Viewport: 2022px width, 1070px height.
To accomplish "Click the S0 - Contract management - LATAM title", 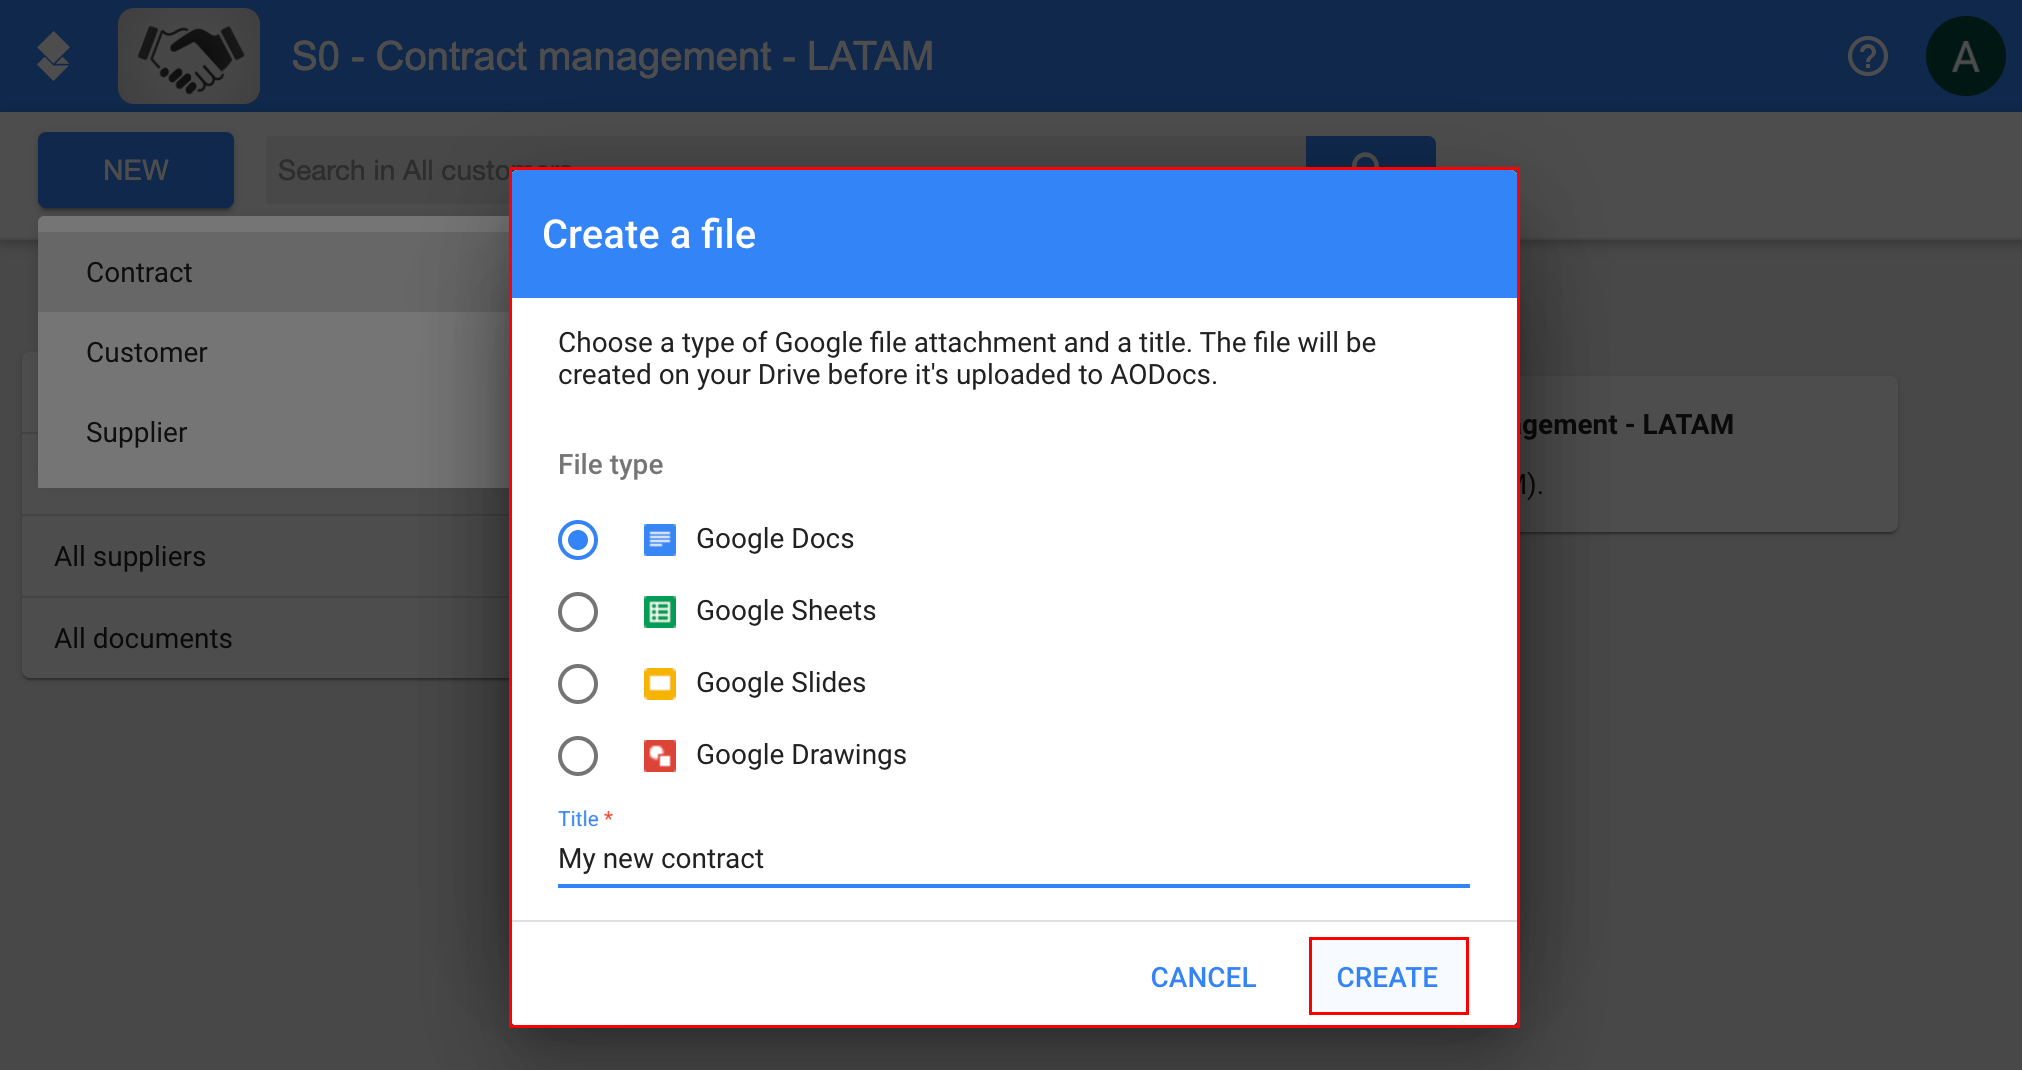I will point(612,56).
